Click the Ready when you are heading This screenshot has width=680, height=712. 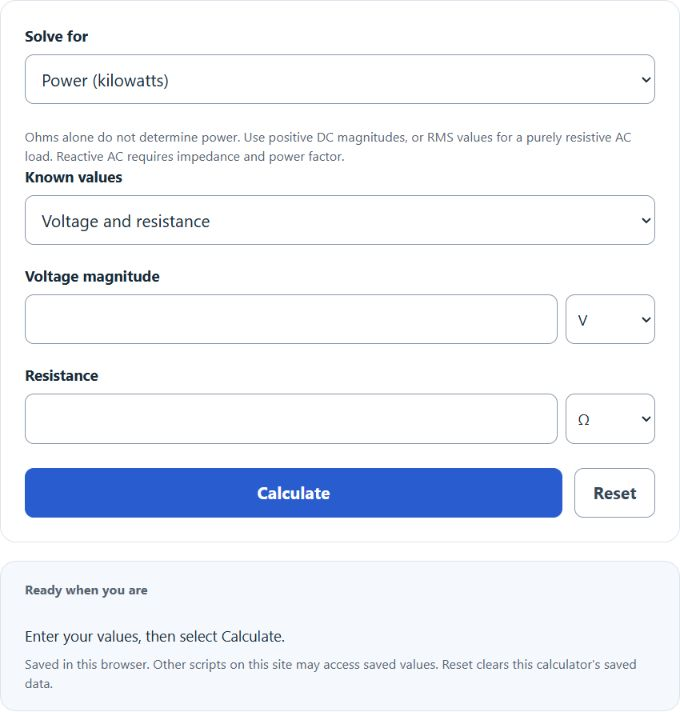click(x=86, y=590)
